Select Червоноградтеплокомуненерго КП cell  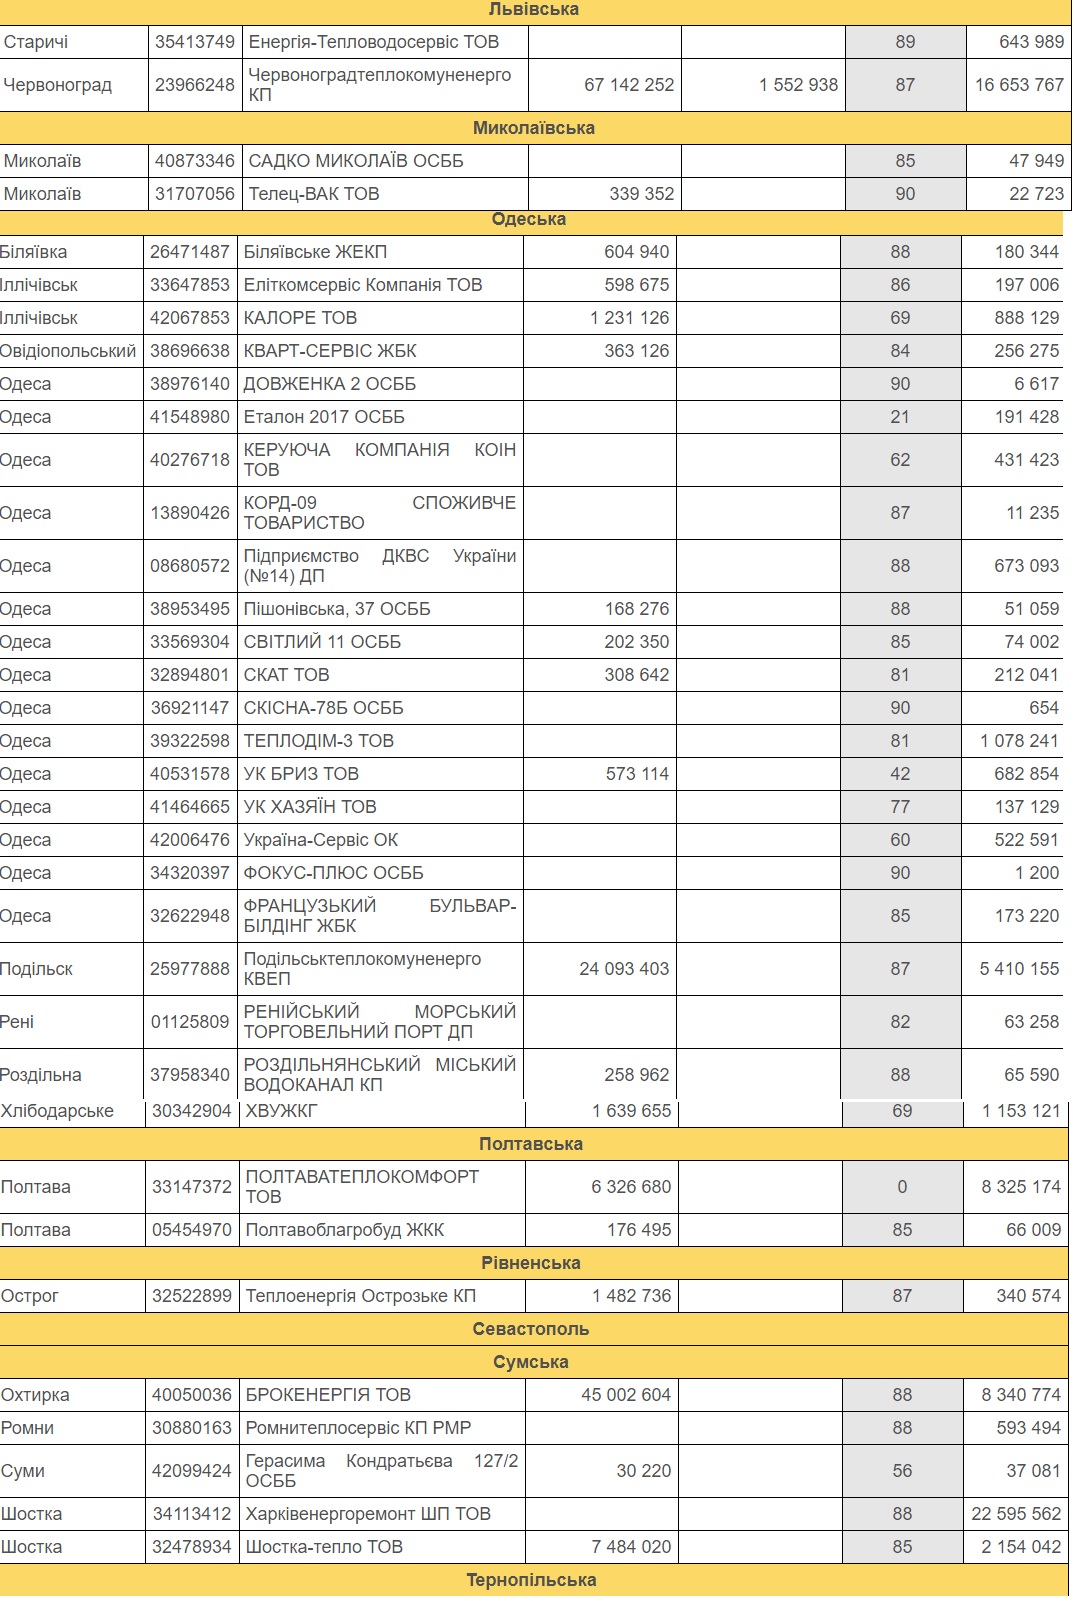385,85
